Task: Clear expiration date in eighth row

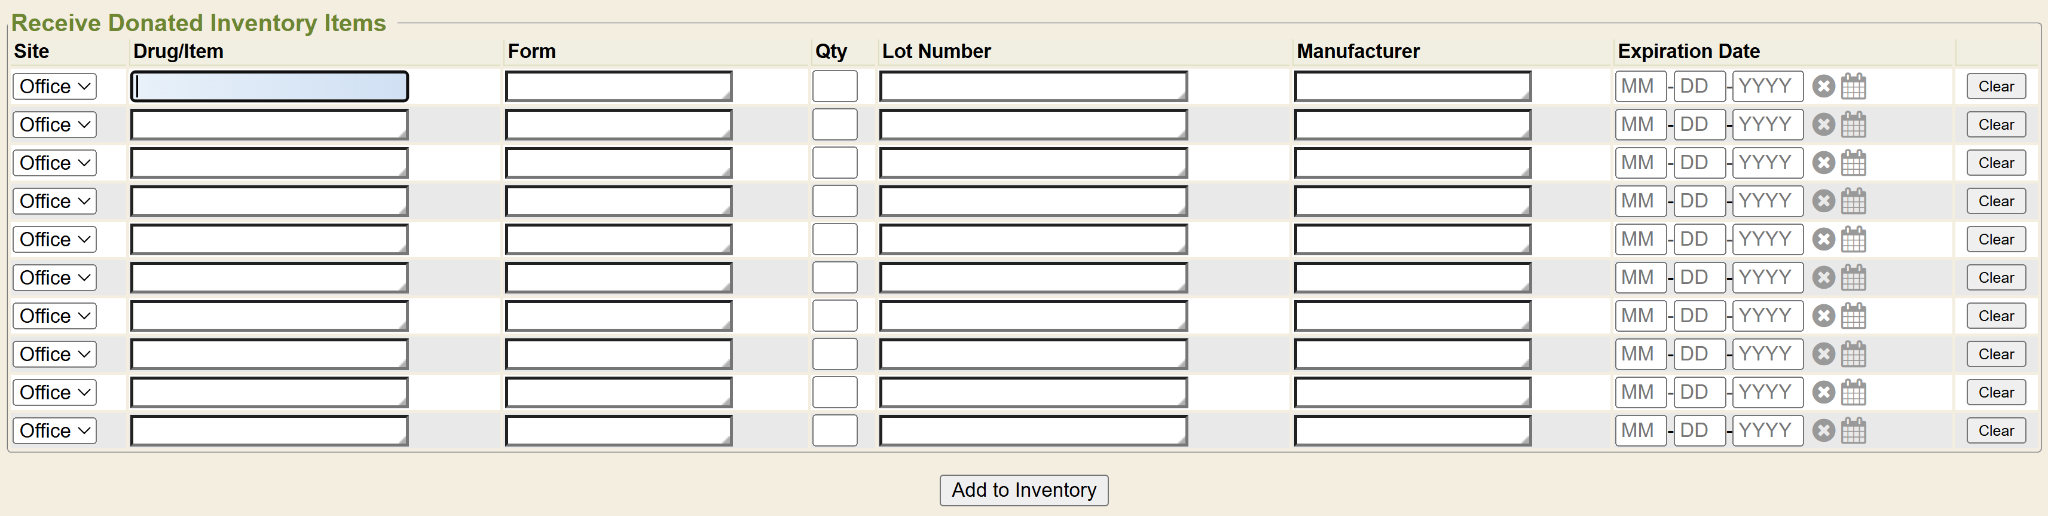Action: click(x=1824, y=354)
